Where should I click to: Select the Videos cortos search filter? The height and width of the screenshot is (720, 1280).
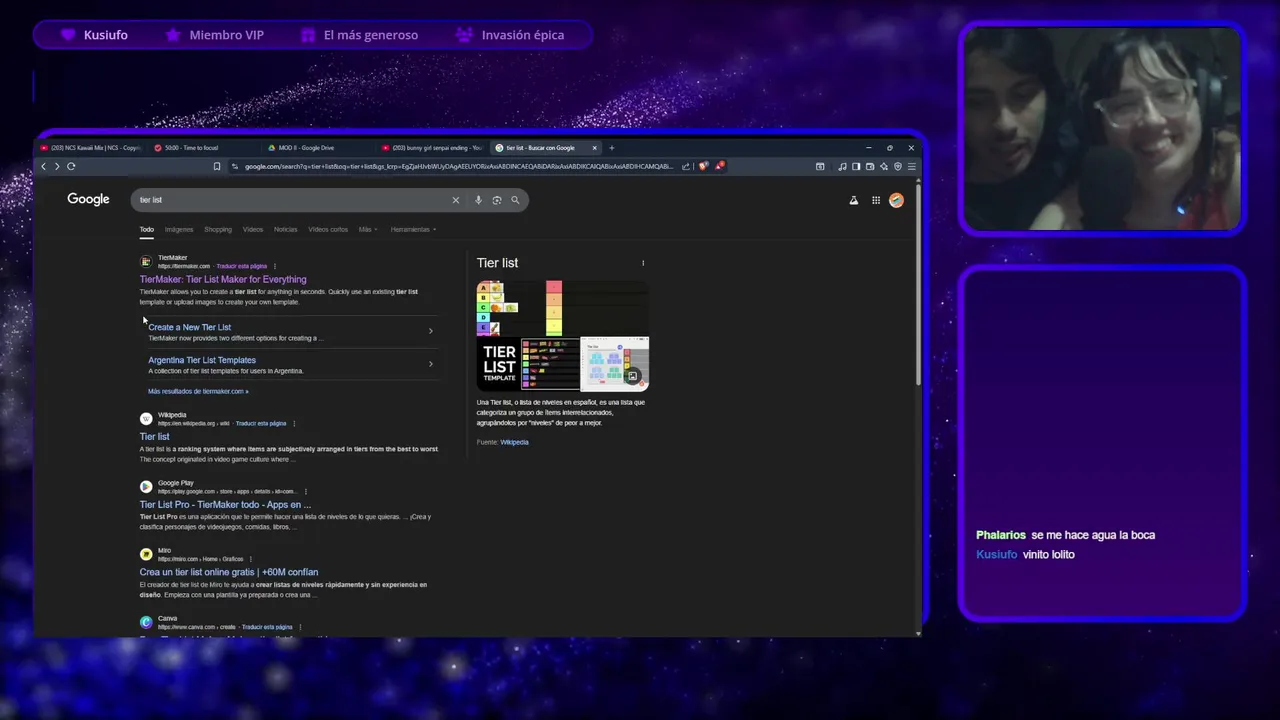(328, 229)
